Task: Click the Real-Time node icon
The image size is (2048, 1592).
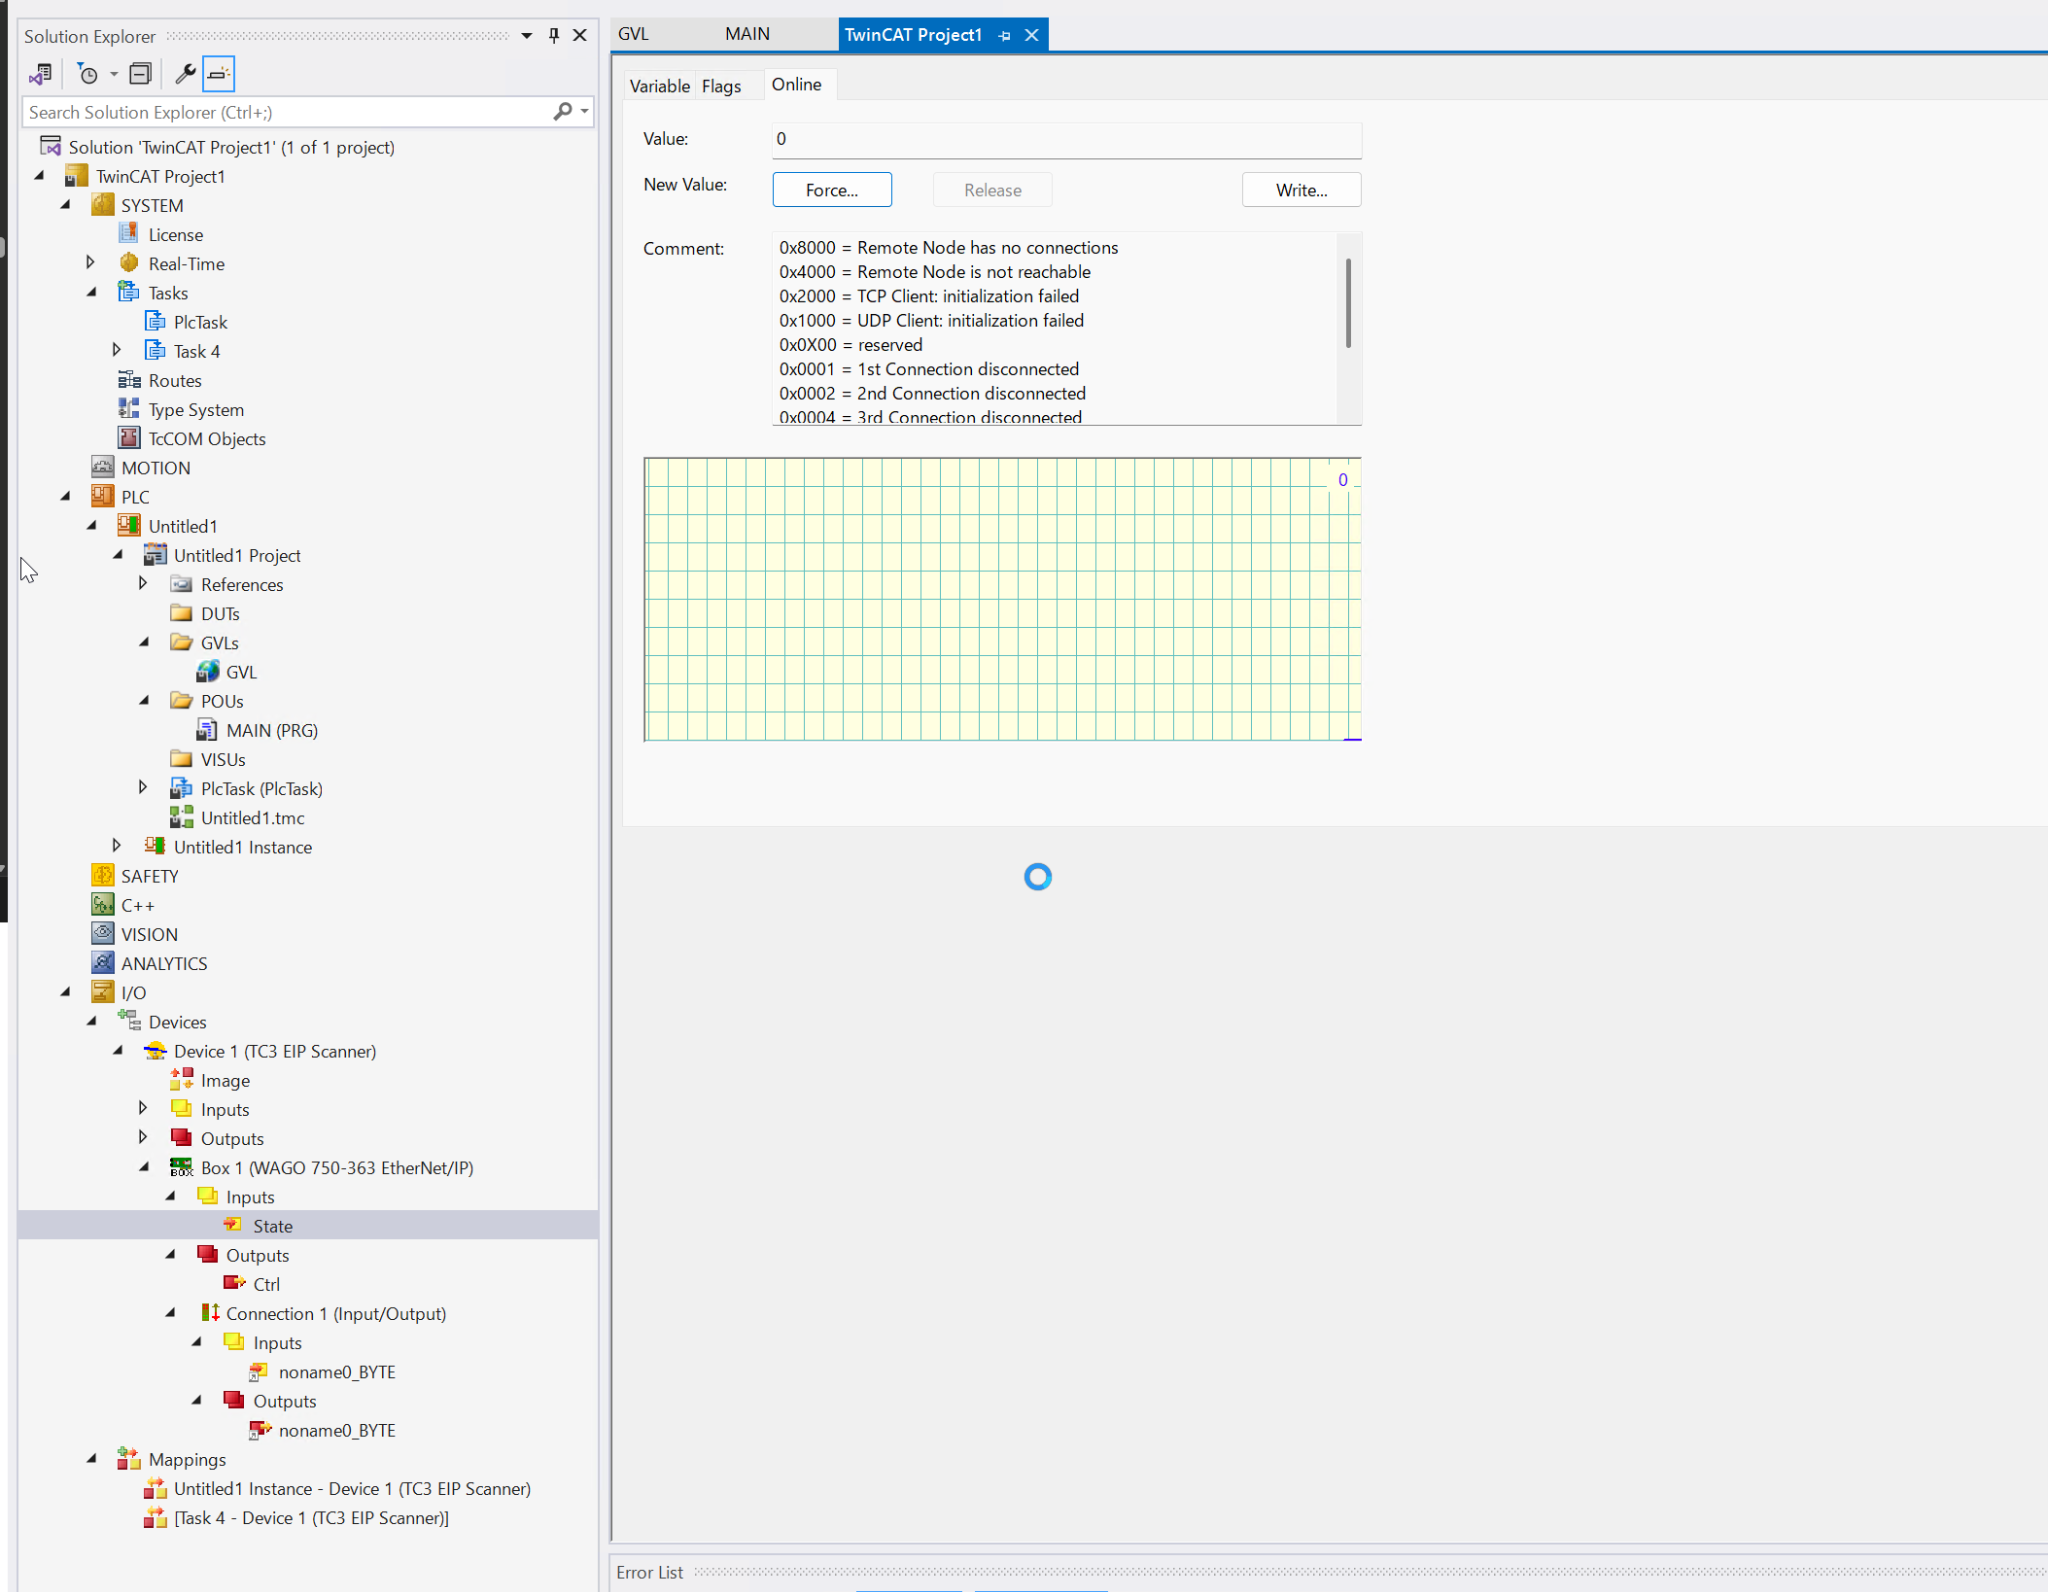Action: pyautogui.click(x=129, y=263)
